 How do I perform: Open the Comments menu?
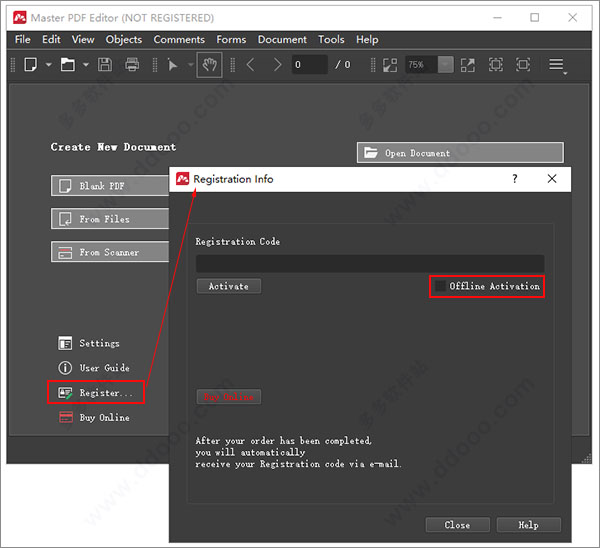click(x=179, y=40)
